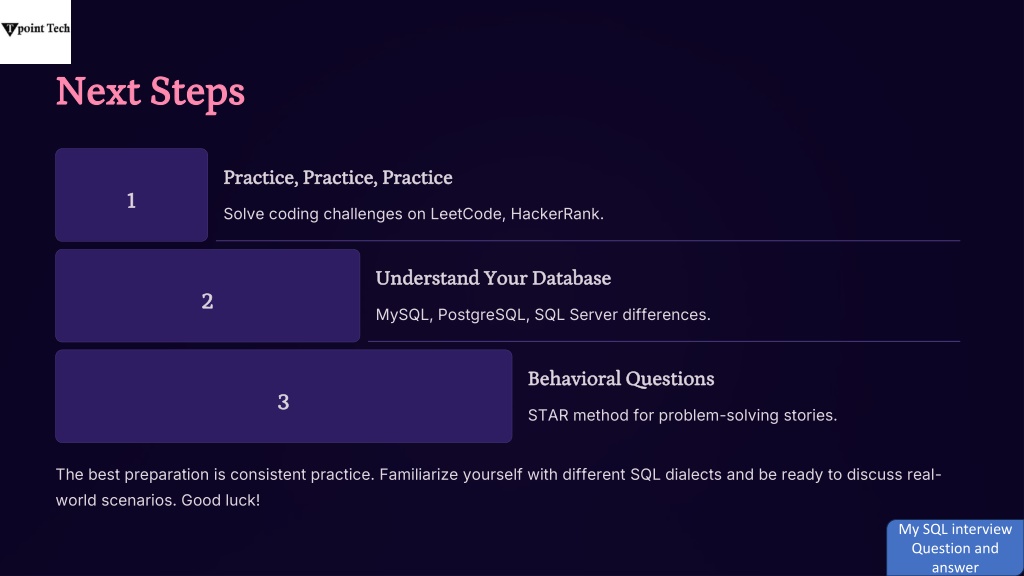Click the step 1 number box

131,195
